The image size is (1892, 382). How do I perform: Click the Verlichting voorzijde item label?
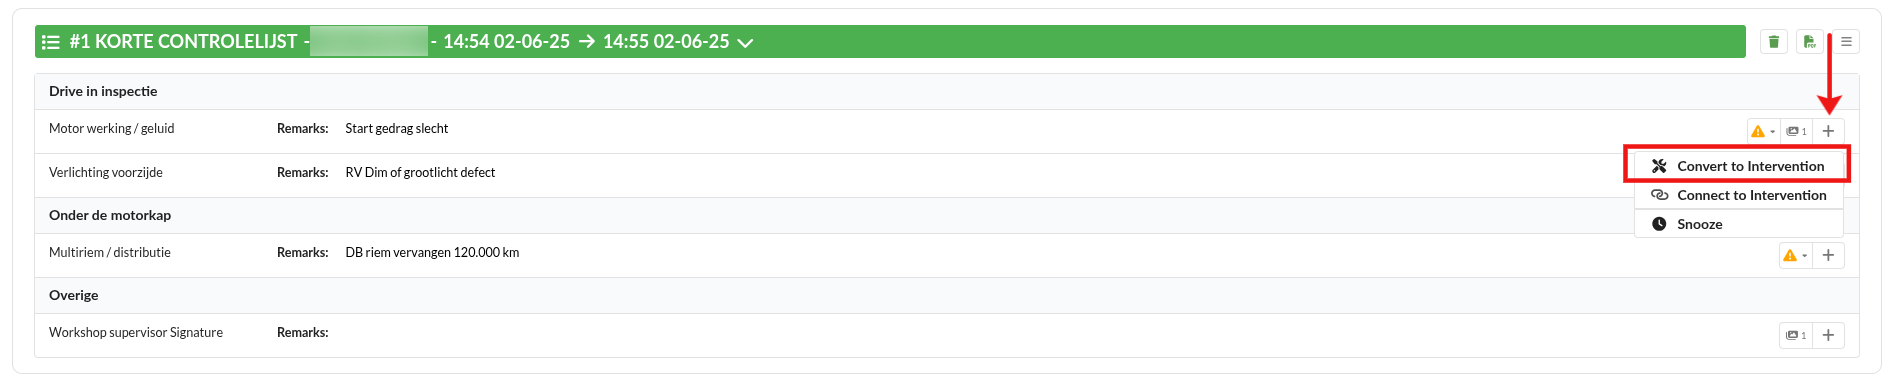106,172
